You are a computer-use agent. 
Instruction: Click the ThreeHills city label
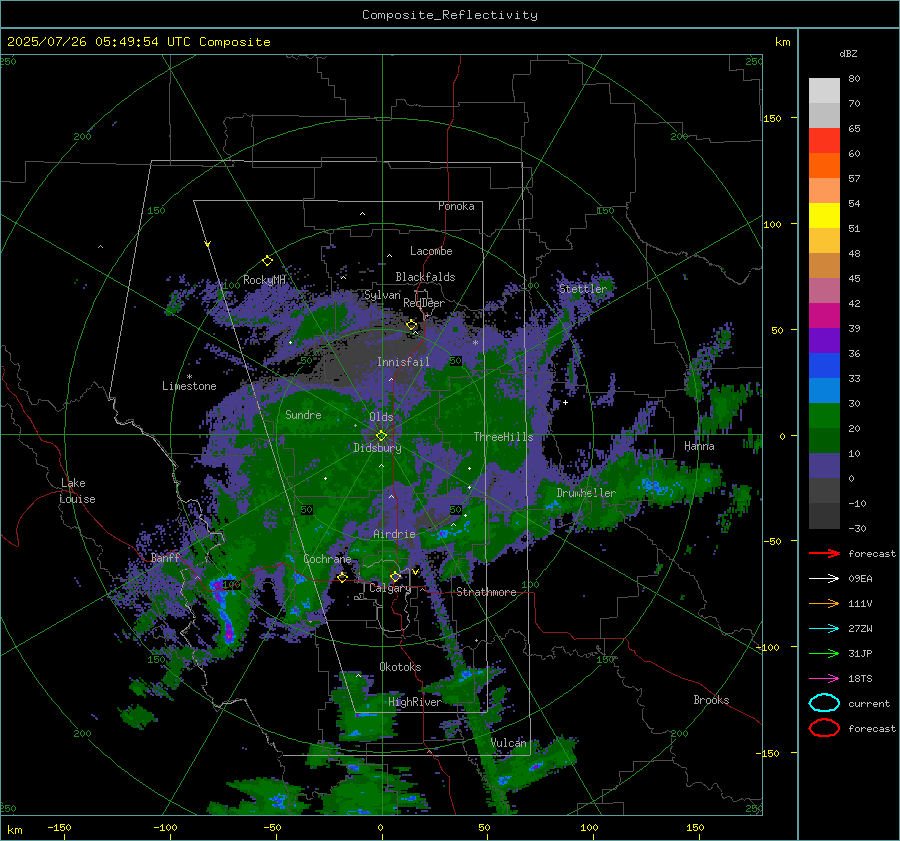[503, 437]
